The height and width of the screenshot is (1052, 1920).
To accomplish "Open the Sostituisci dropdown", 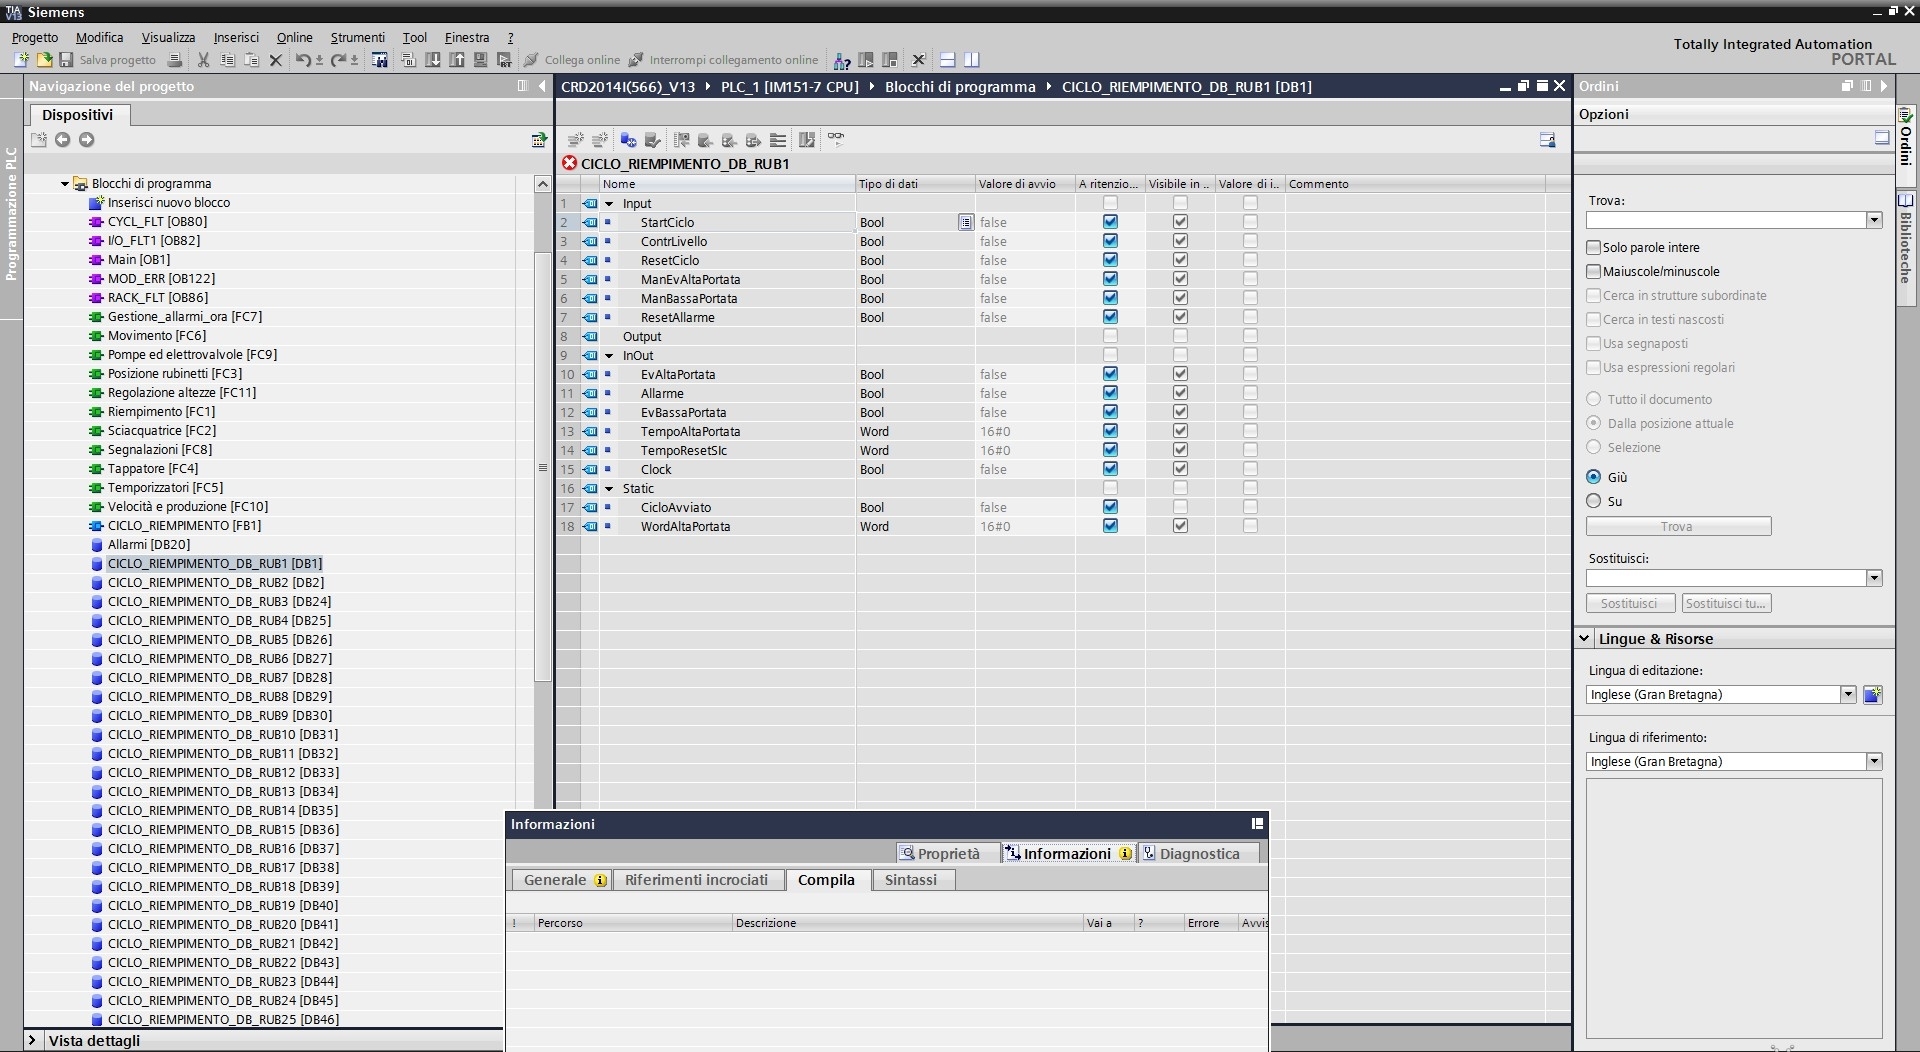I will coord(1874,578).
